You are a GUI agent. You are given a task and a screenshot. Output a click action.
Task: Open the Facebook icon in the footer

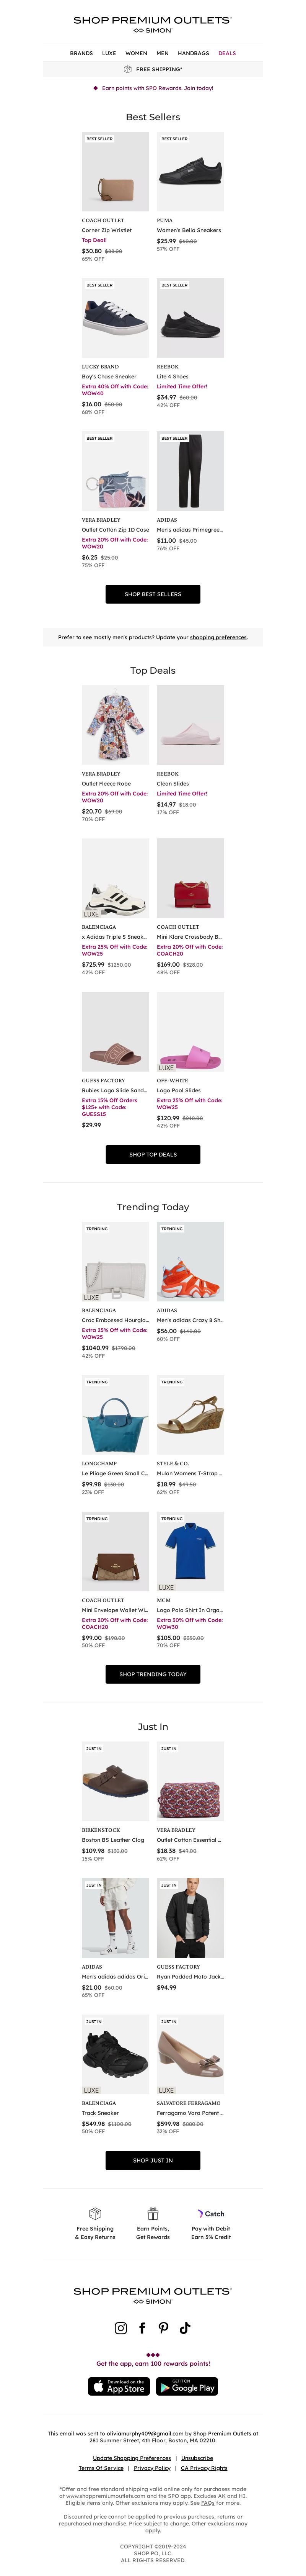coord(142,2328)
